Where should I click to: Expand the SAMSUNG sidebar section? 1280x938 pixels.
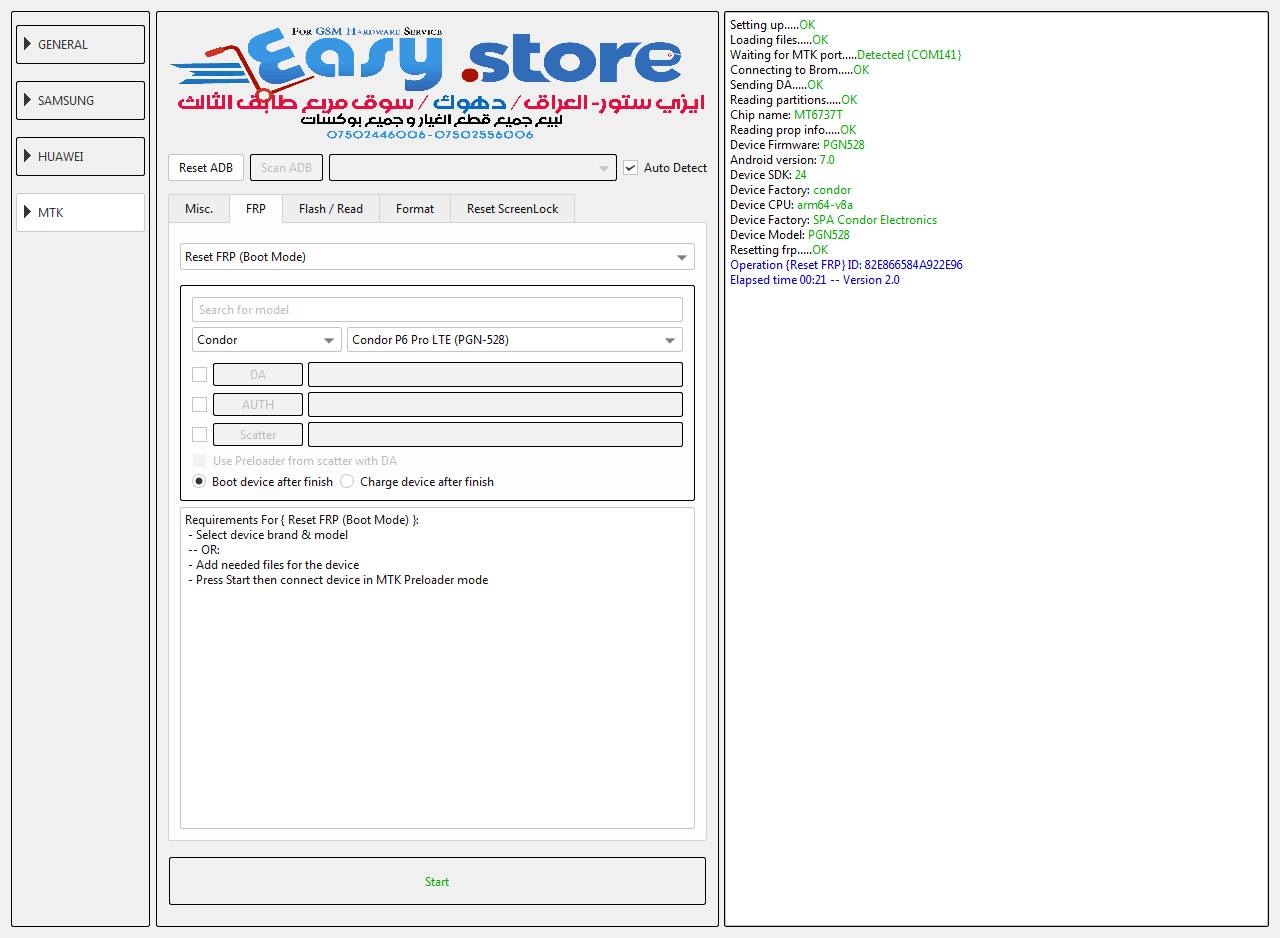[x=80, y=101]
